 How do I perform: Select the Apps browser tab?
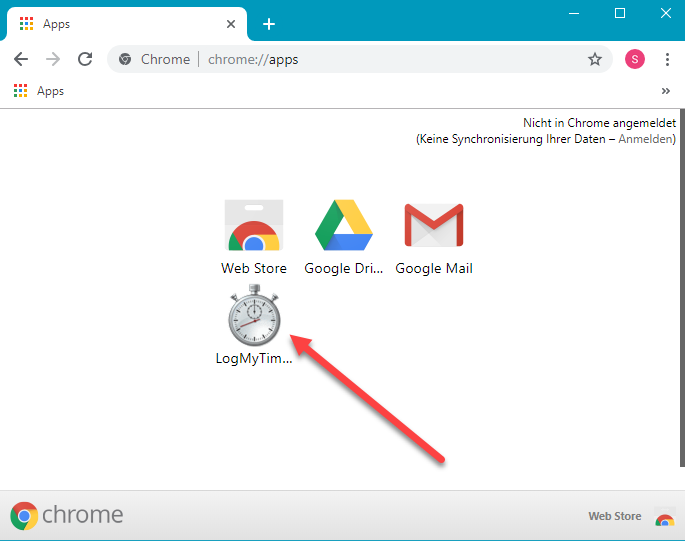tap(127, 24)
